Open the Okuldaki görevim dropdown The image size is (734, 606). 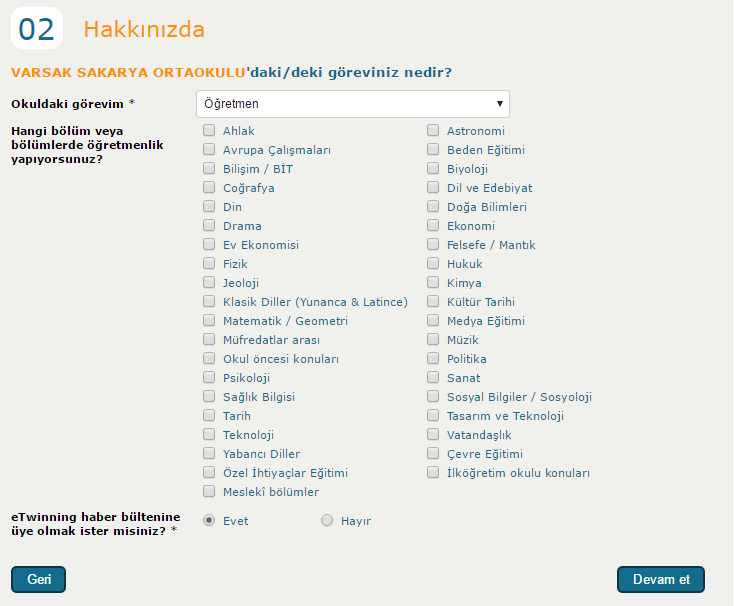coord(352,104)
